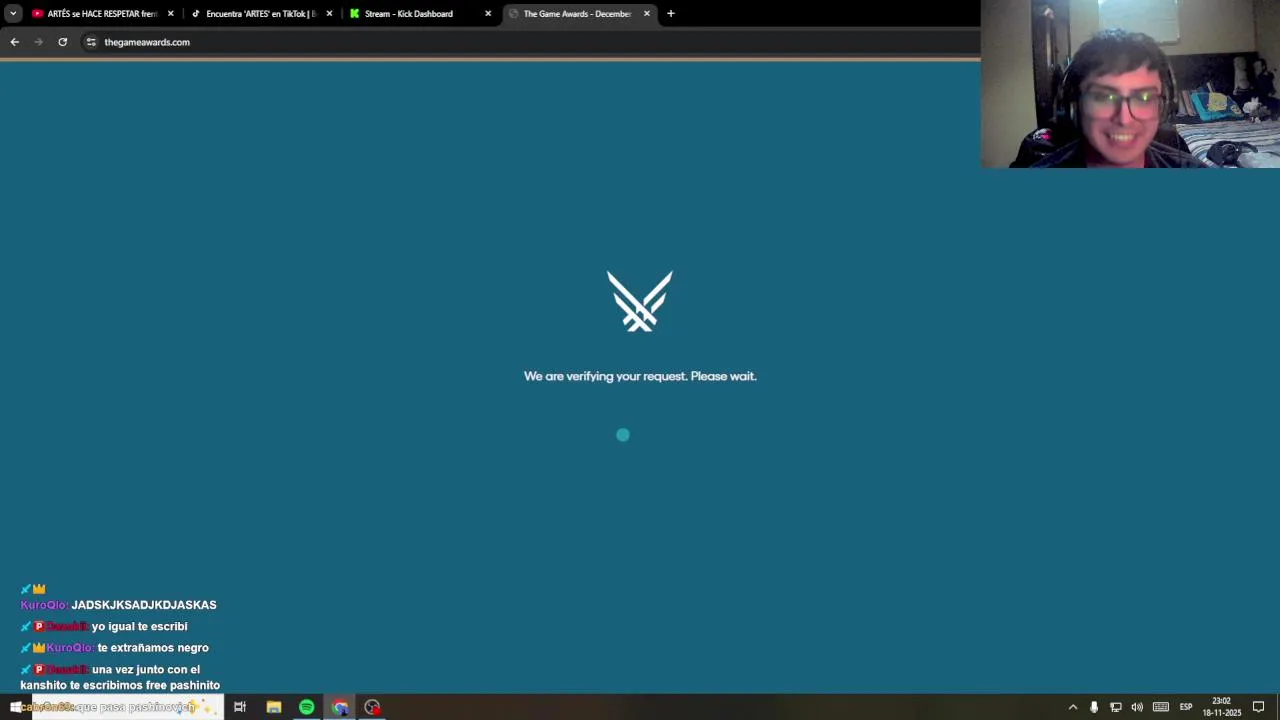Close The Game Awards tab
1280x720 pixels.
coord(647,14)
